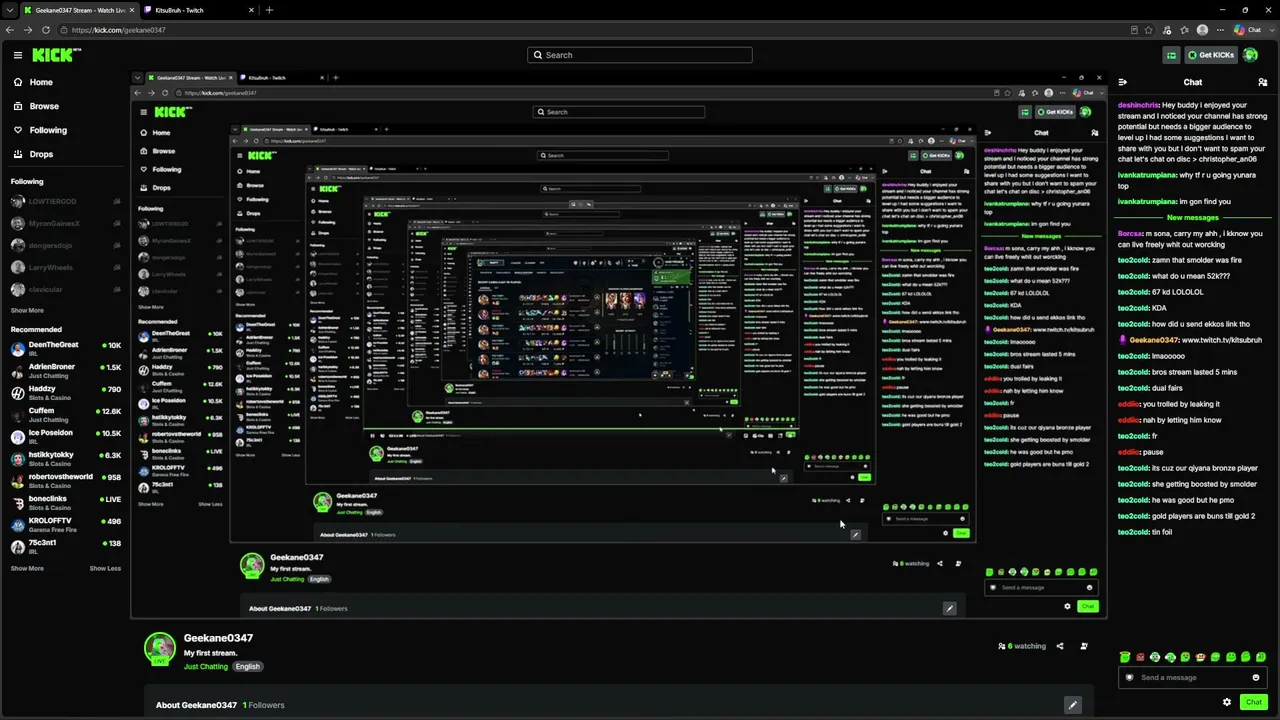Open DeenTheGreat in Recommended channels

[x=65, y=348]
